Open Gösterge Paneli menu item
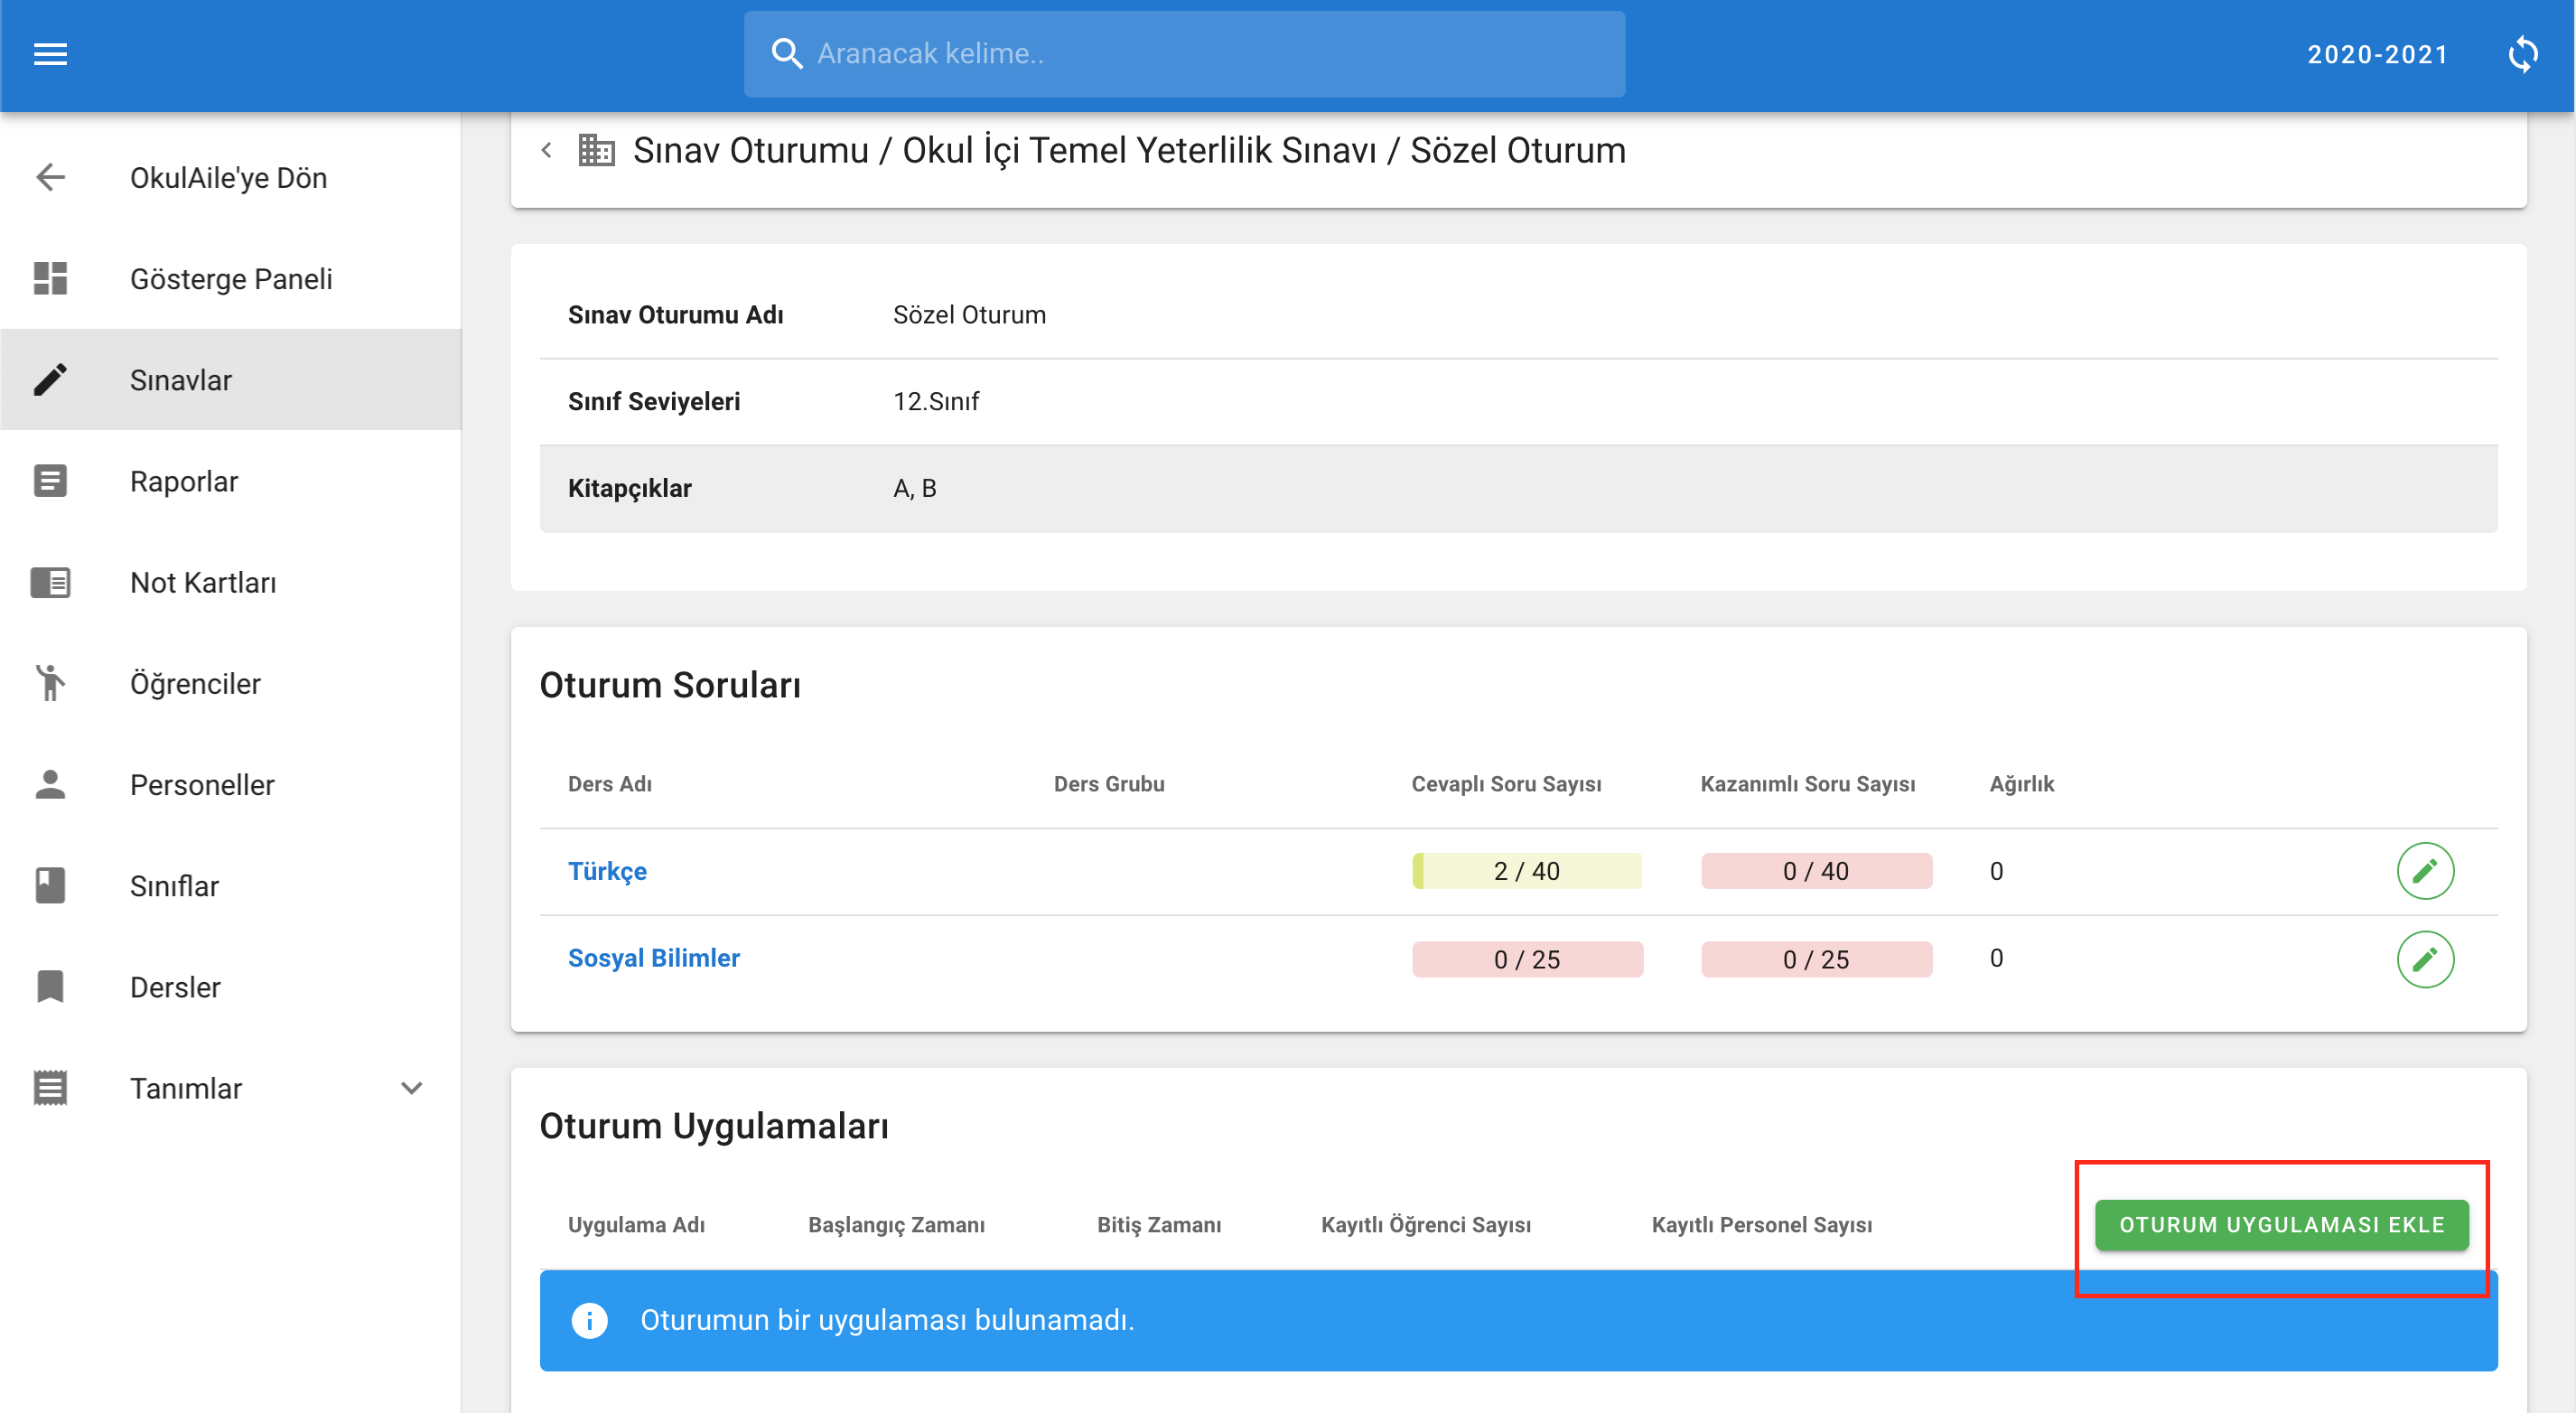Viewport: 2576px width, 1413px height. 231,279
